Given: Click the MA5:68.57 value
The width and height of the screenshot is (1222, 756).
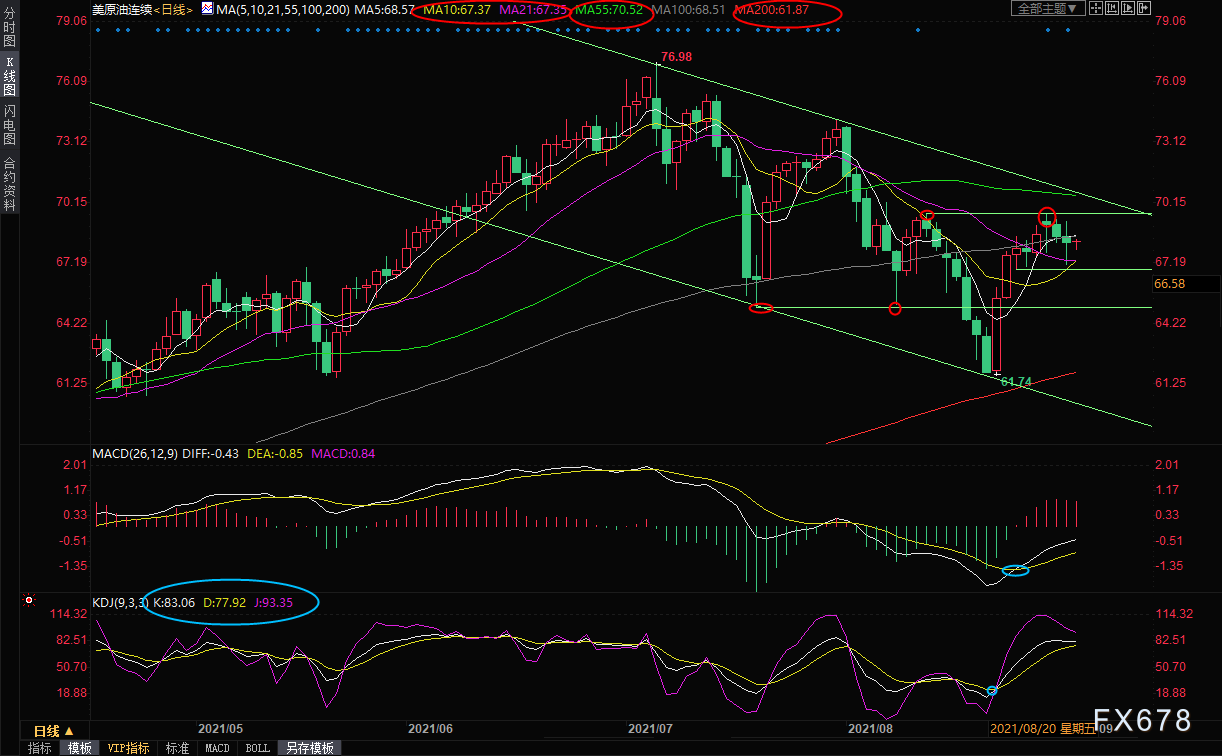Looking at the screenshot, I should [385, 9].
